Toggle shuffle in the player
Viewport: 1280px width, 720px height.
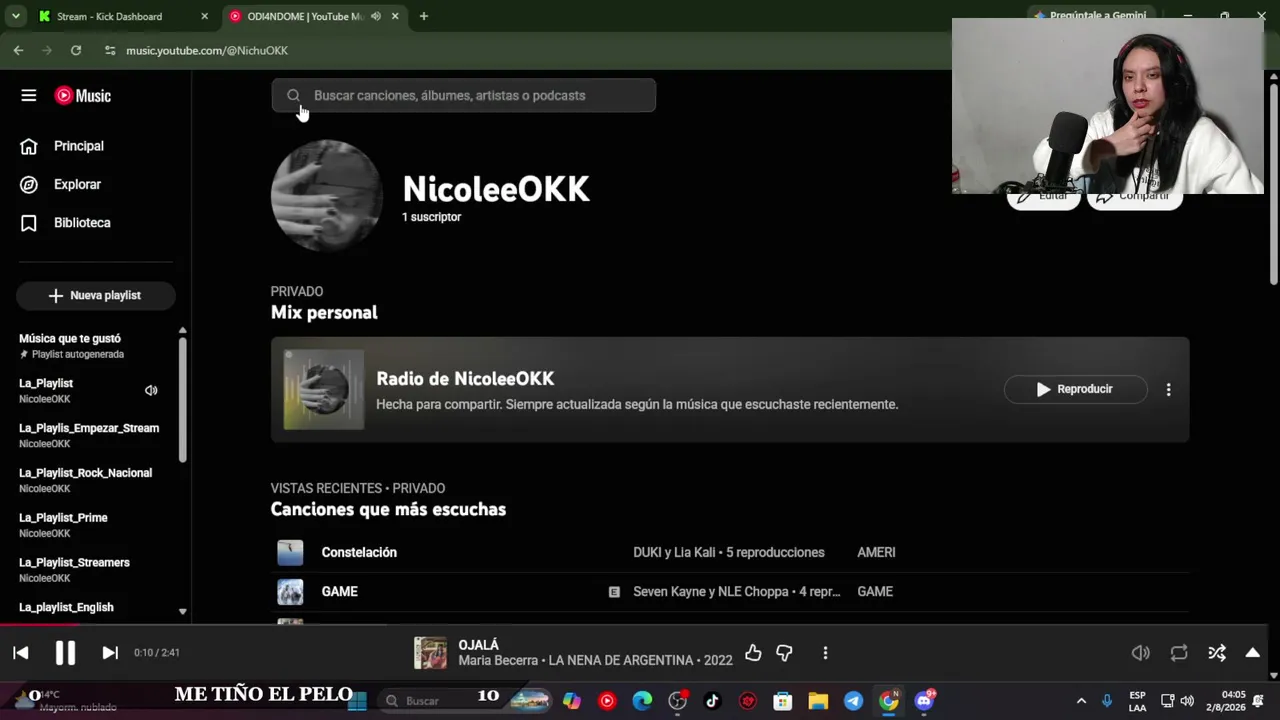click(1217, 653)
